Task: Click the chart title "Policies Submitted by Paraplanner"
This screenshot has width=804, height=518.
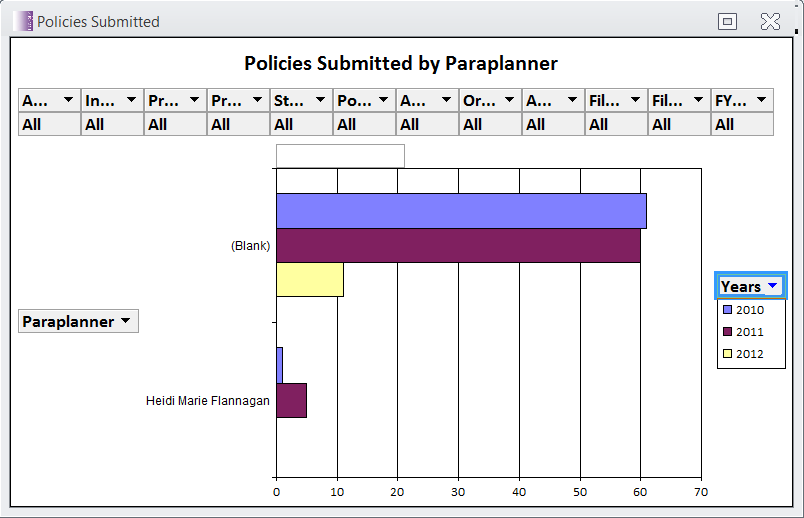Action: click(401, 63)
